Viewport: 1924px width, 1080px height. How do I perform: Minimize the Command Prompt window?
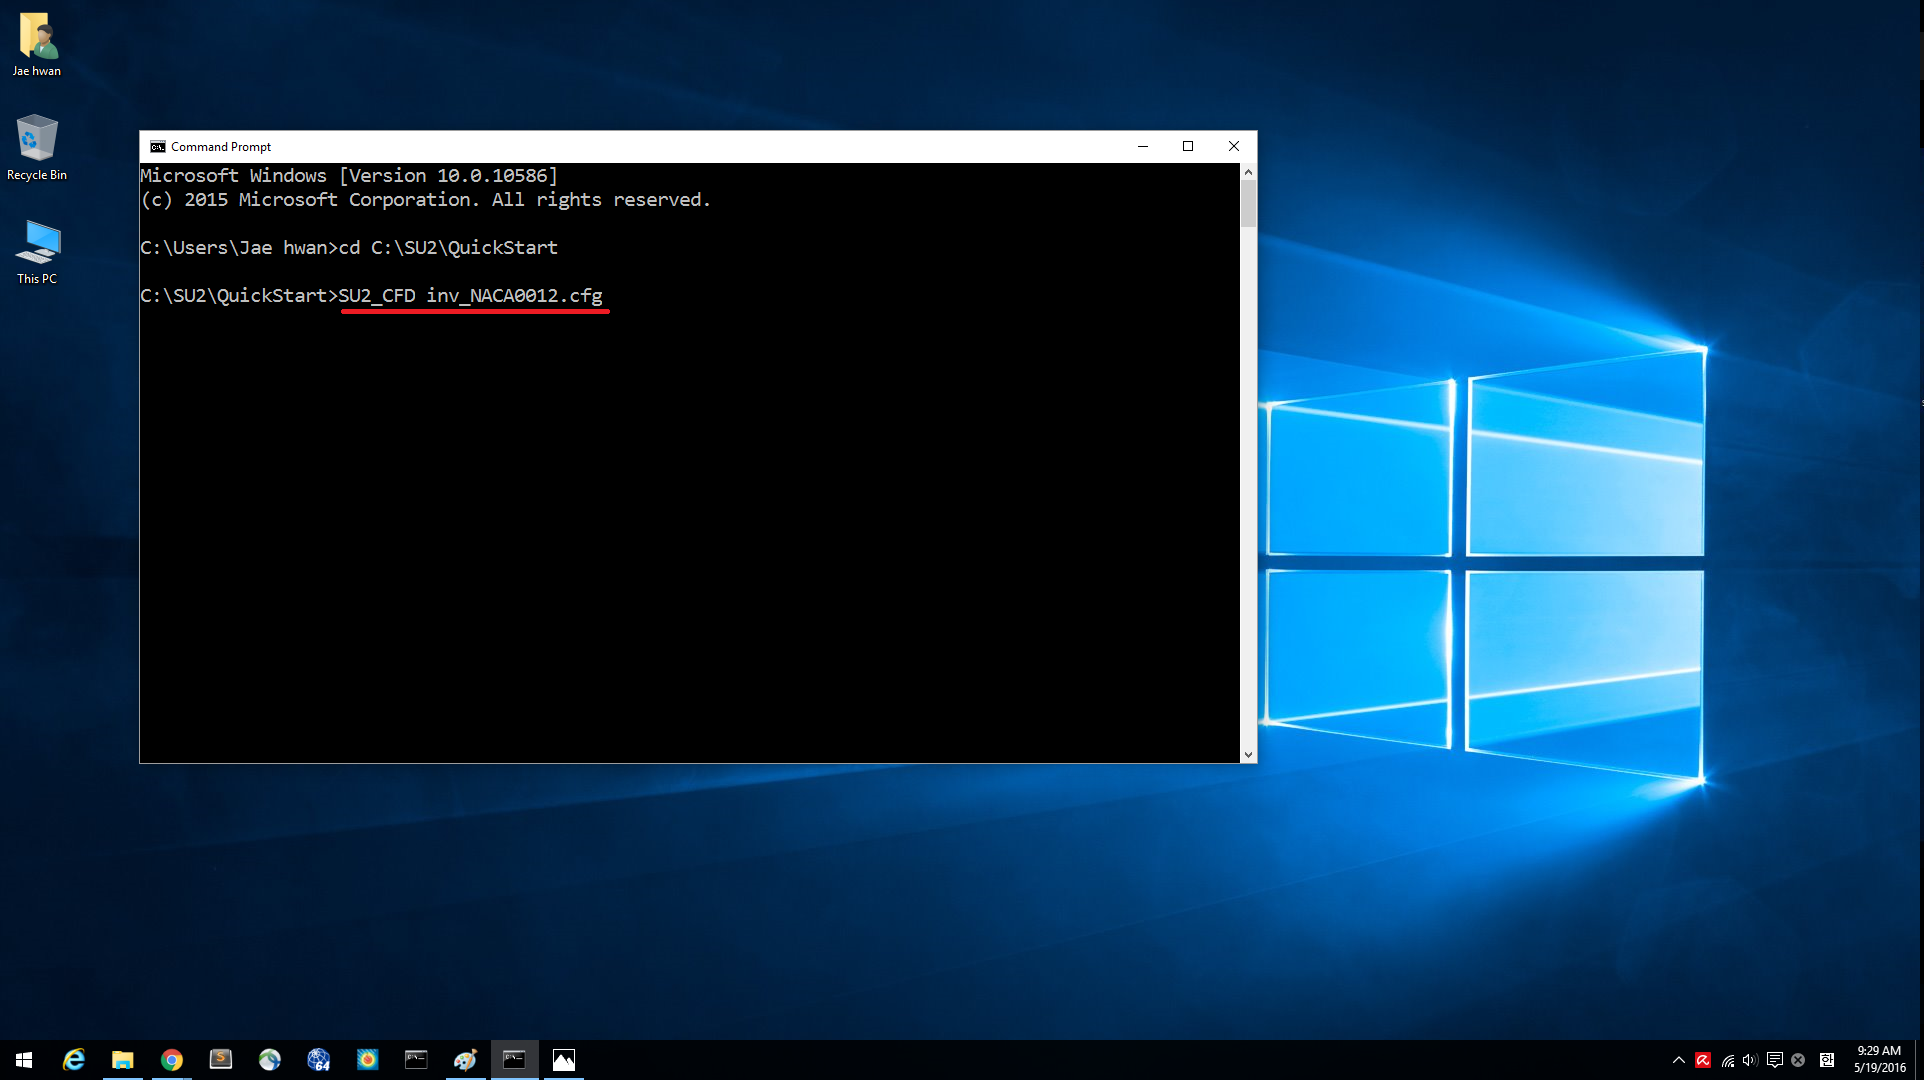(1143, 147)
